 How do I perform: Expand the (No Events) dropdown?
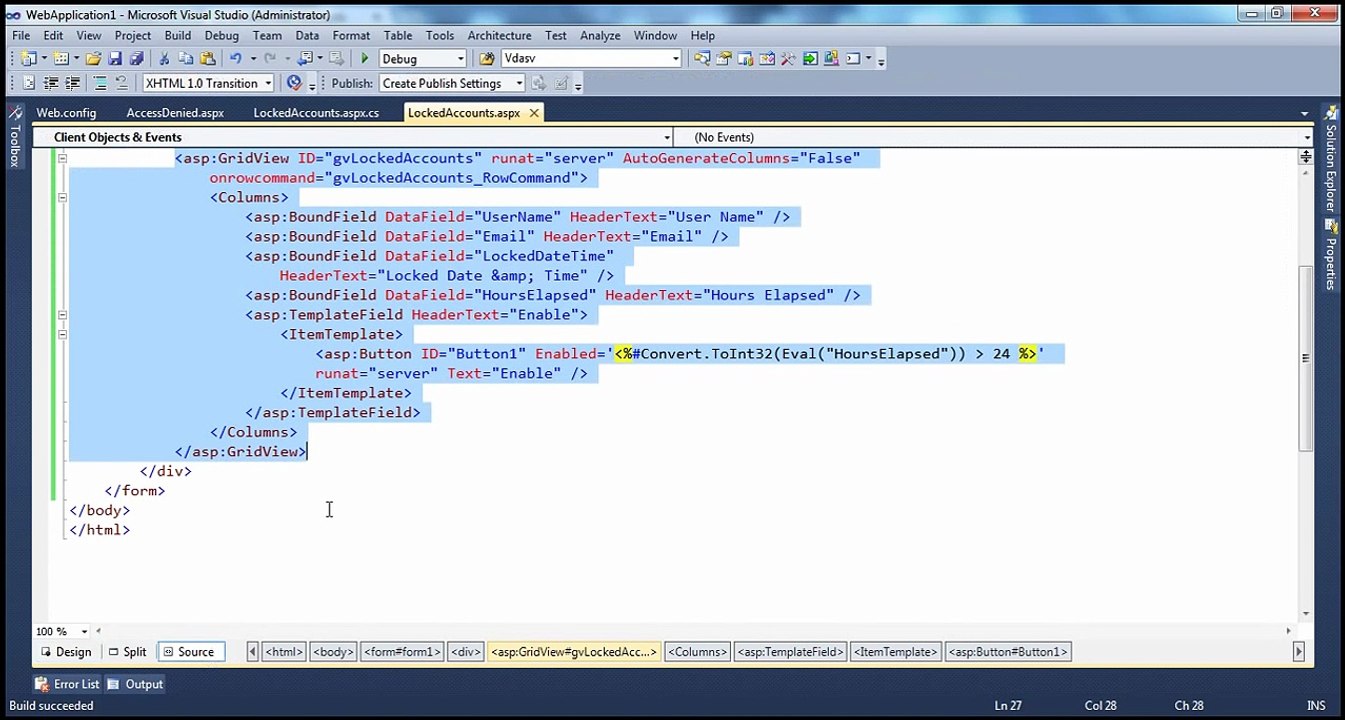point(1306,137)
